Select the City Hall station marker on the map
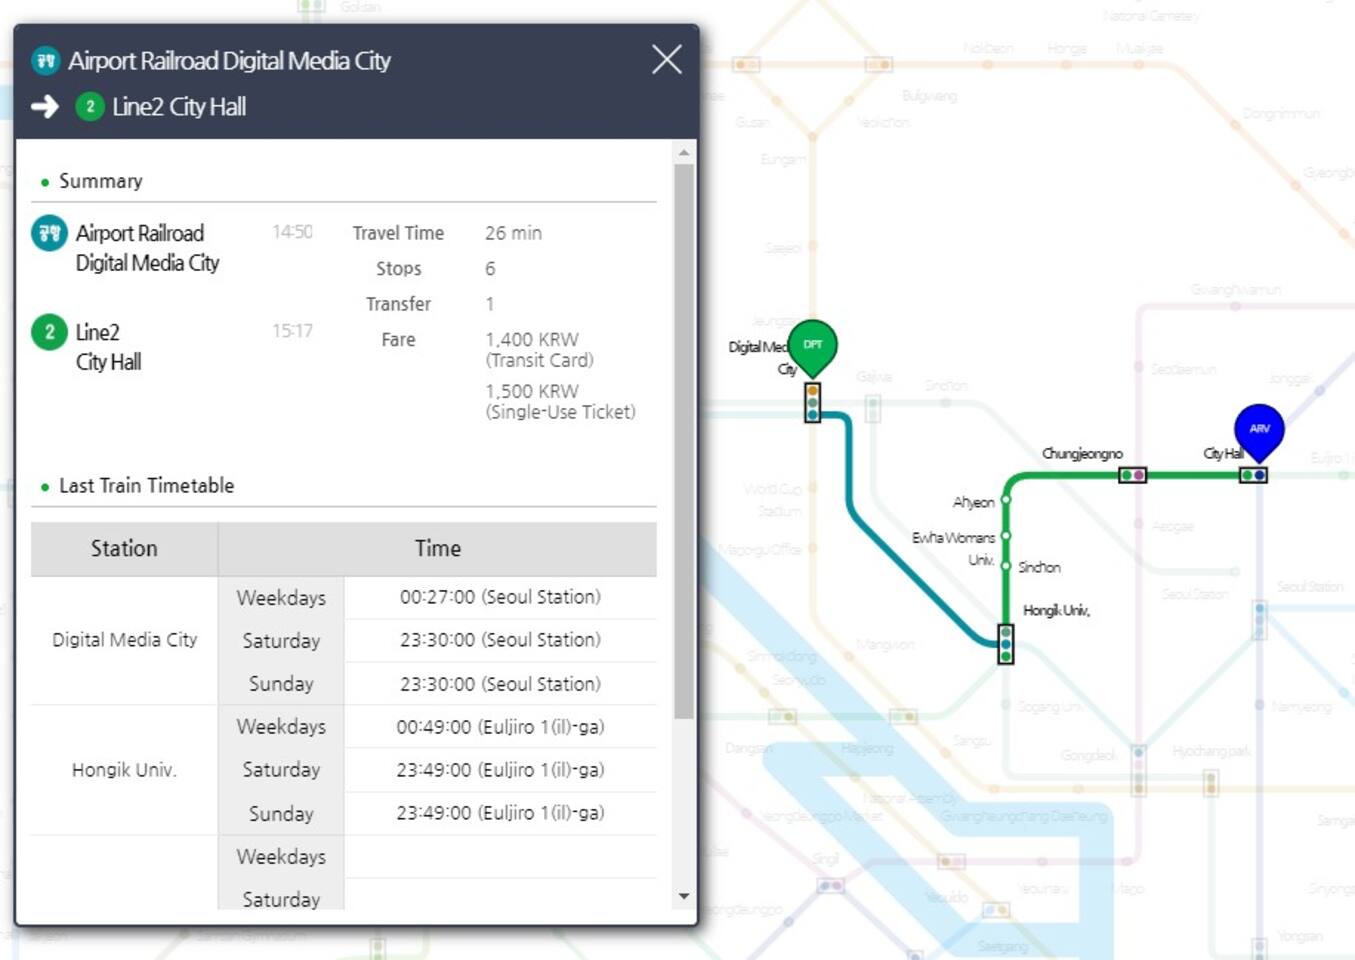Viewport: 1355px width, 960px height. click(1253, 475)
